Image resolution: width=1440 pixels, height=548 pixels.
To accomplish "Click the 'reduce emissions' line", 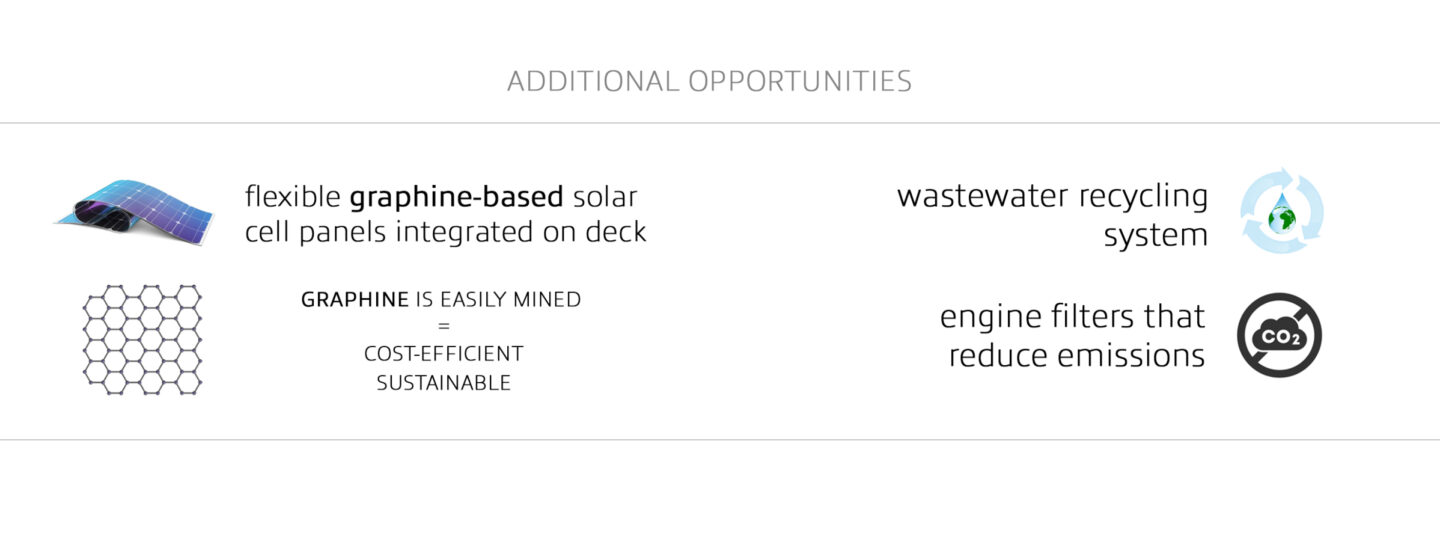I will coord(1077,355).
